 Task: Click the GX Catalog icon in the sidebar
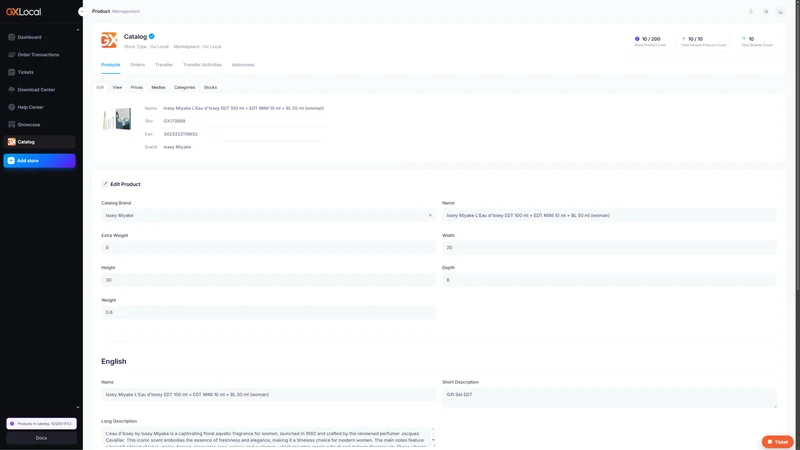(11, 142)
